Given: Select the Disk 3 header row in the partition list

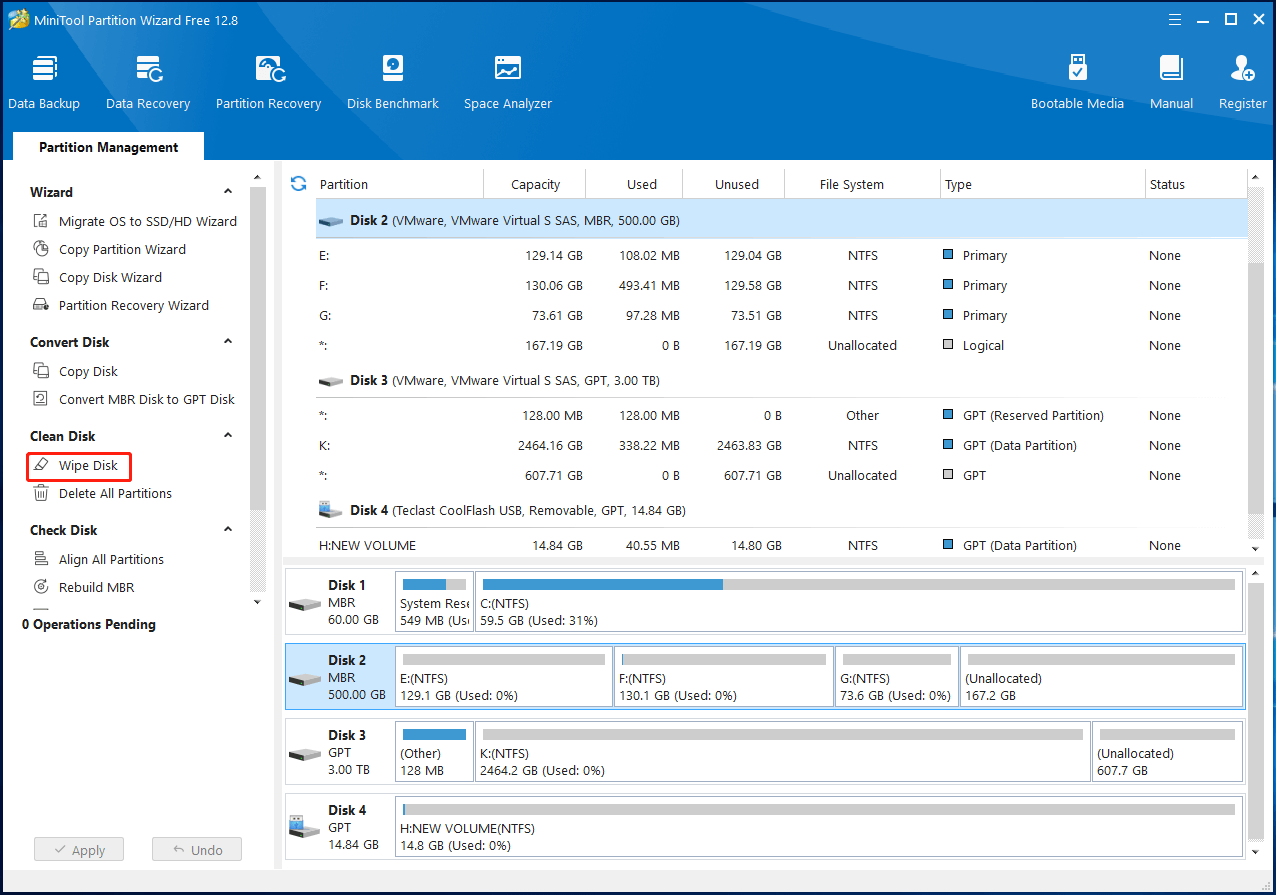Looking at the screenshot, I should [x=781, y=380].
